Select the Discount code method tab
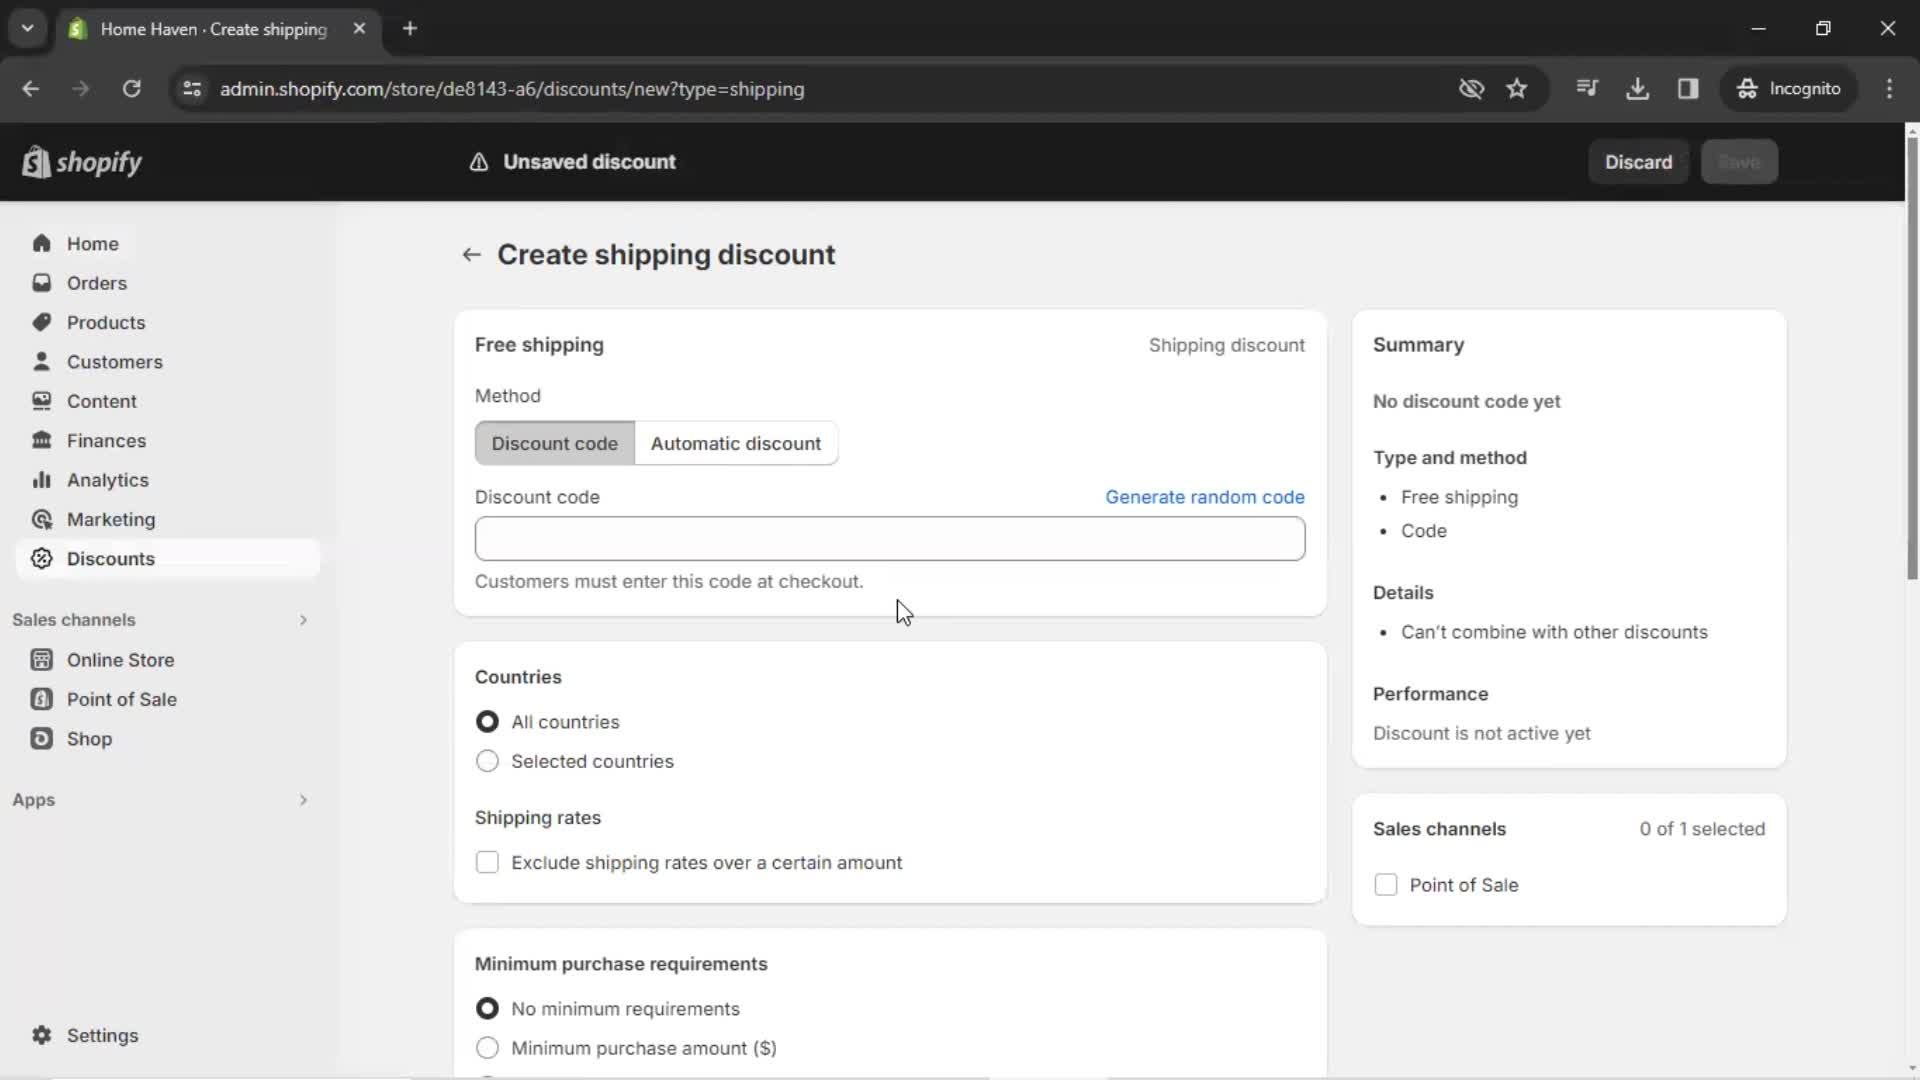This screenshot has width=1920, height=1080. (x=554, y=443)
